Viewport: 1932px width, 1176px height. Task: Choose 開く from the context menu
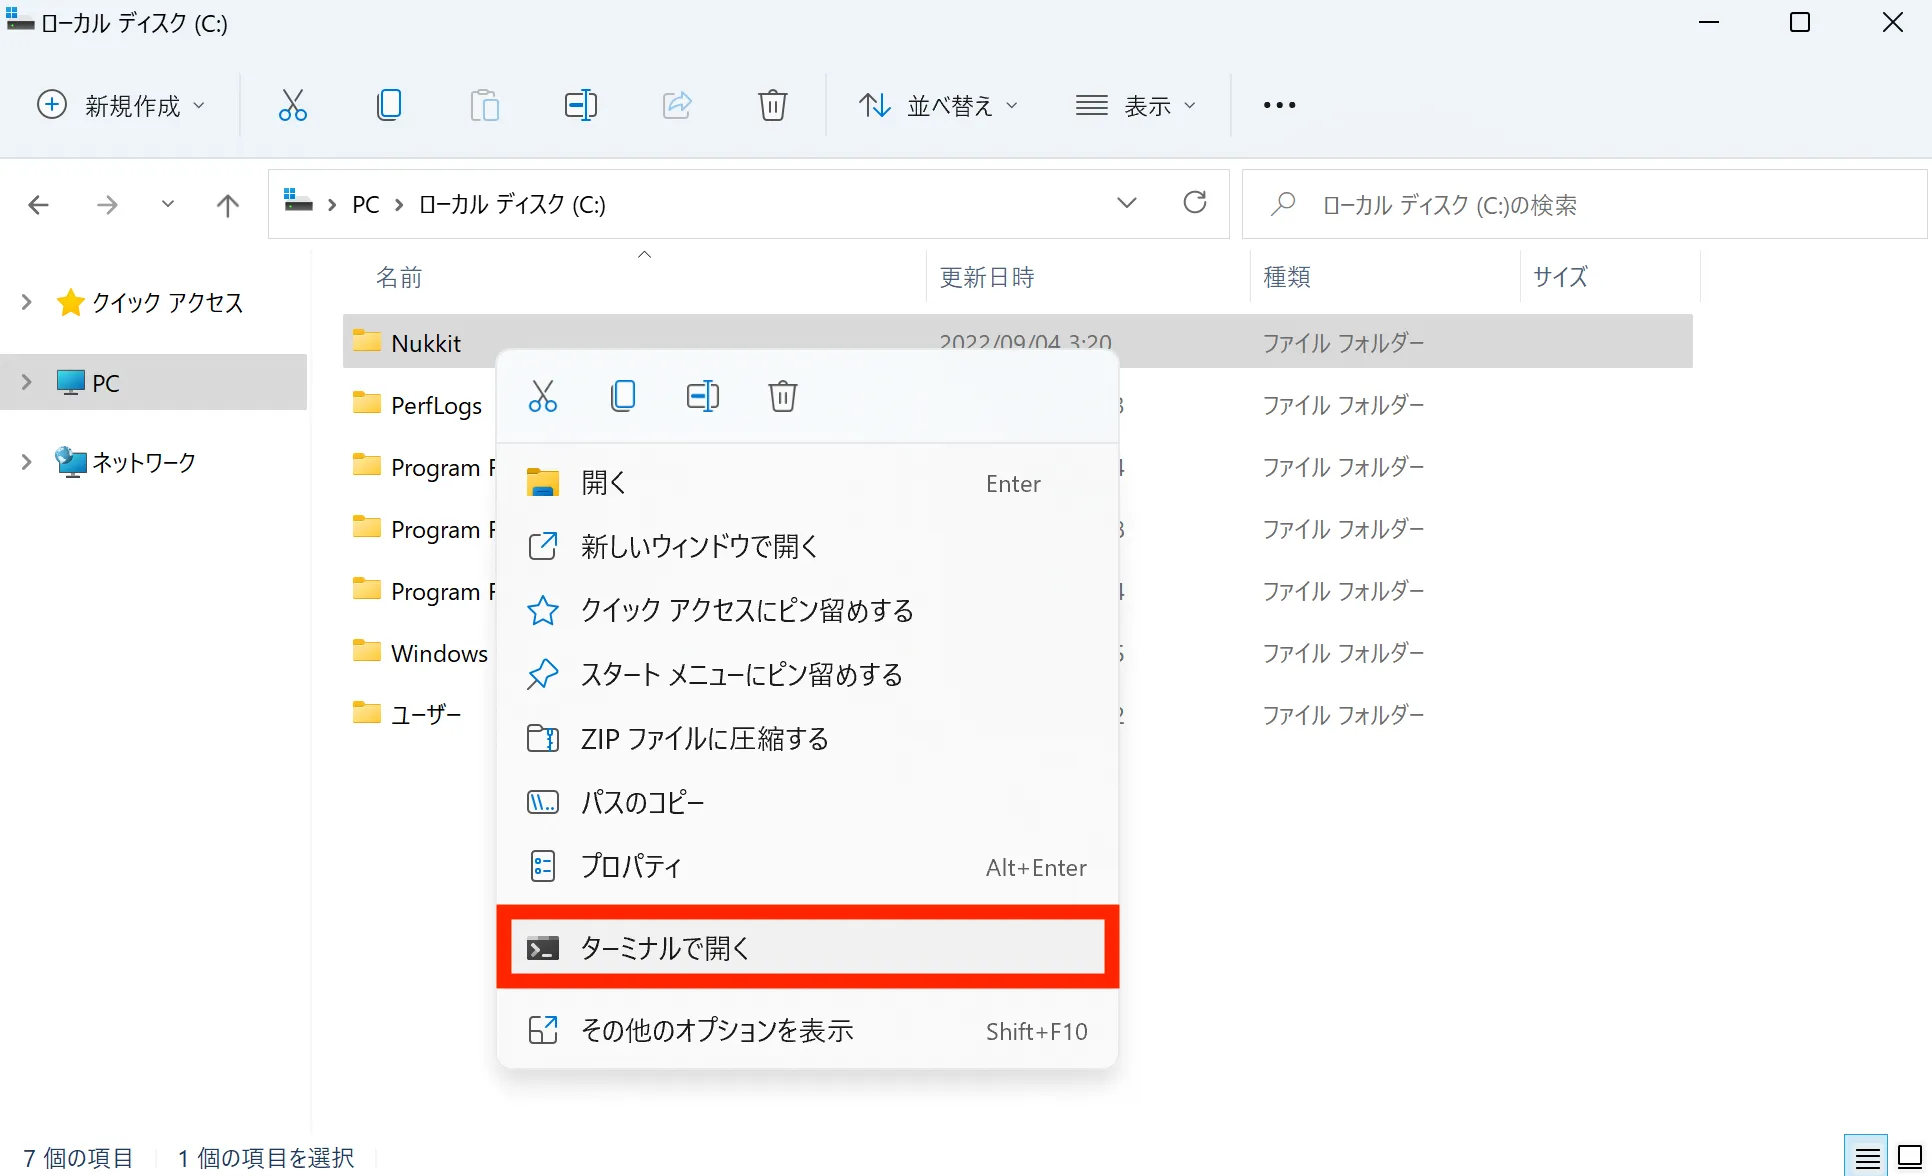[807, 483]
